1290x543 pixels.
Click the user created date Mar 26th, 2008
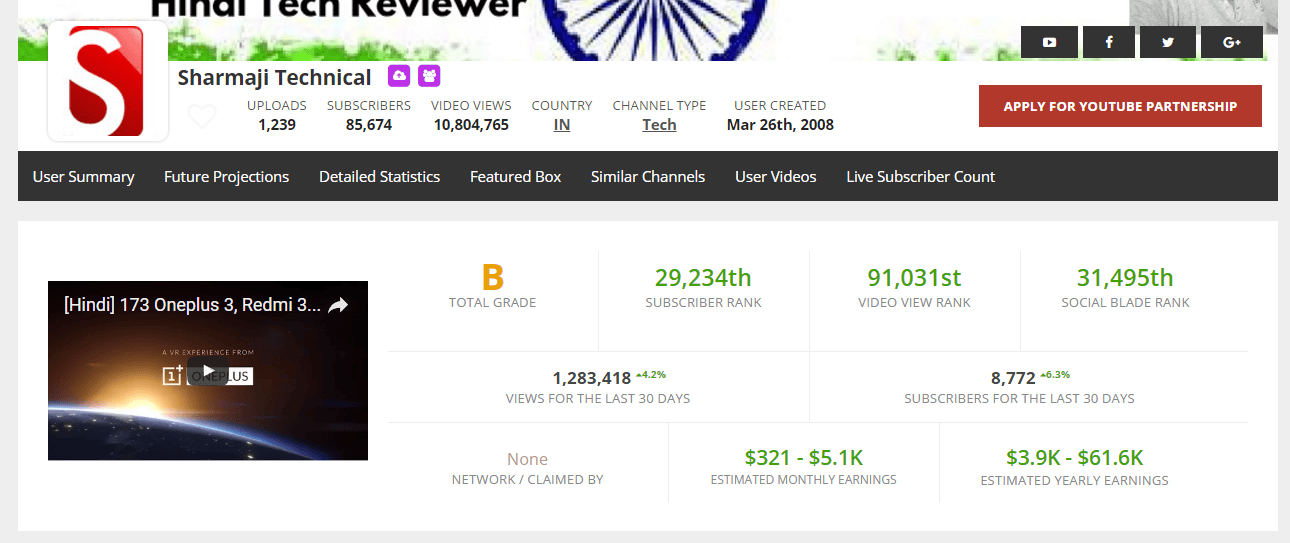(780, 125)
